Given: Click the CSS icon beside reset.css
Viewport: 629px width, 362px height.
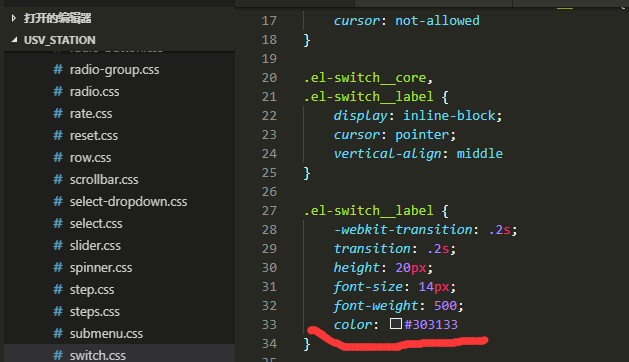Looking at the screenshot, I should point(58,136).
